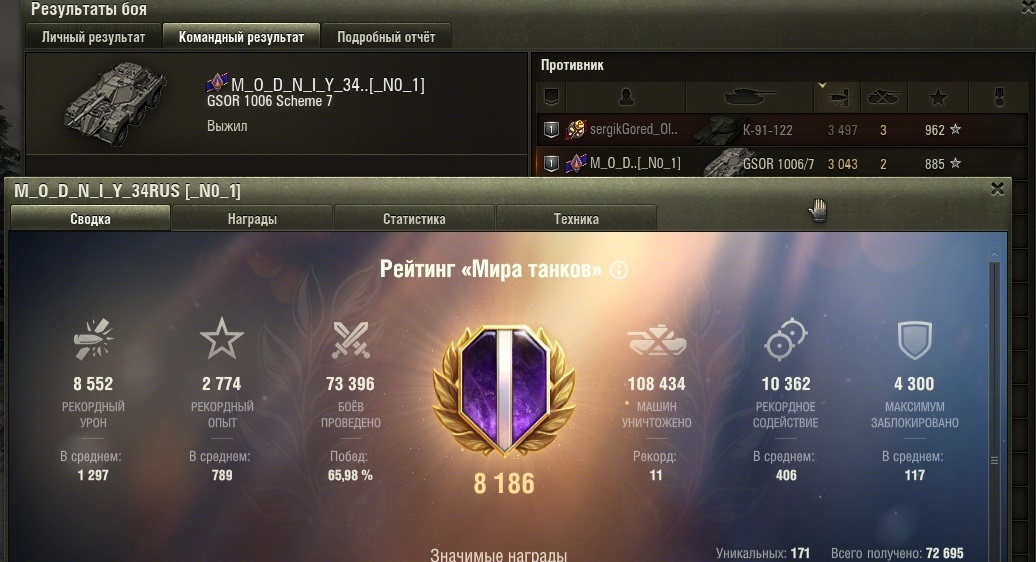Sort enemy list by experience star column
The height and width of the screenshot is (562, 1036).
tap(938, 98)
